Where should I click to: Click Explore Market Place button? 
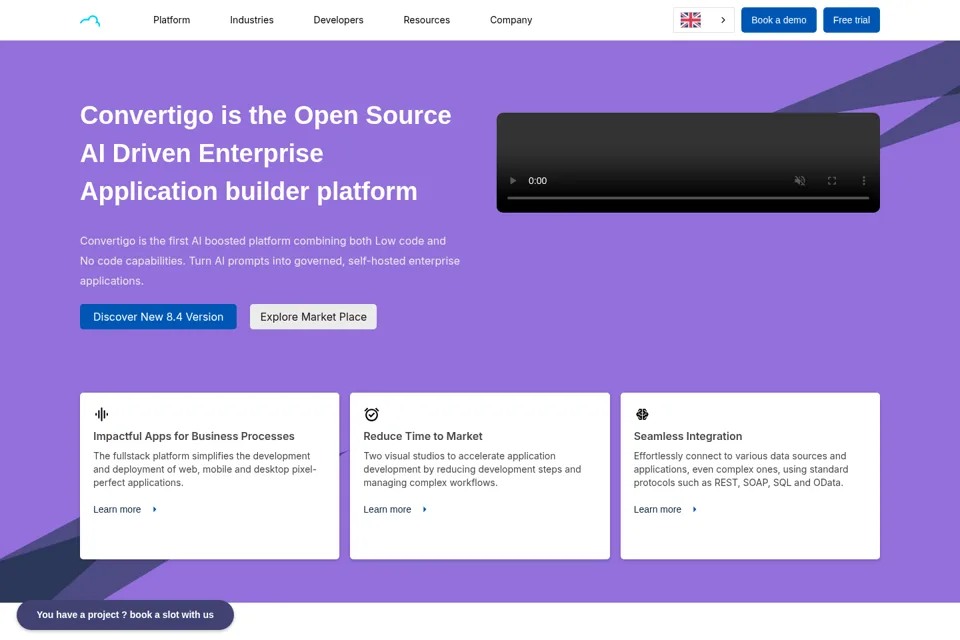coord(313,317)
